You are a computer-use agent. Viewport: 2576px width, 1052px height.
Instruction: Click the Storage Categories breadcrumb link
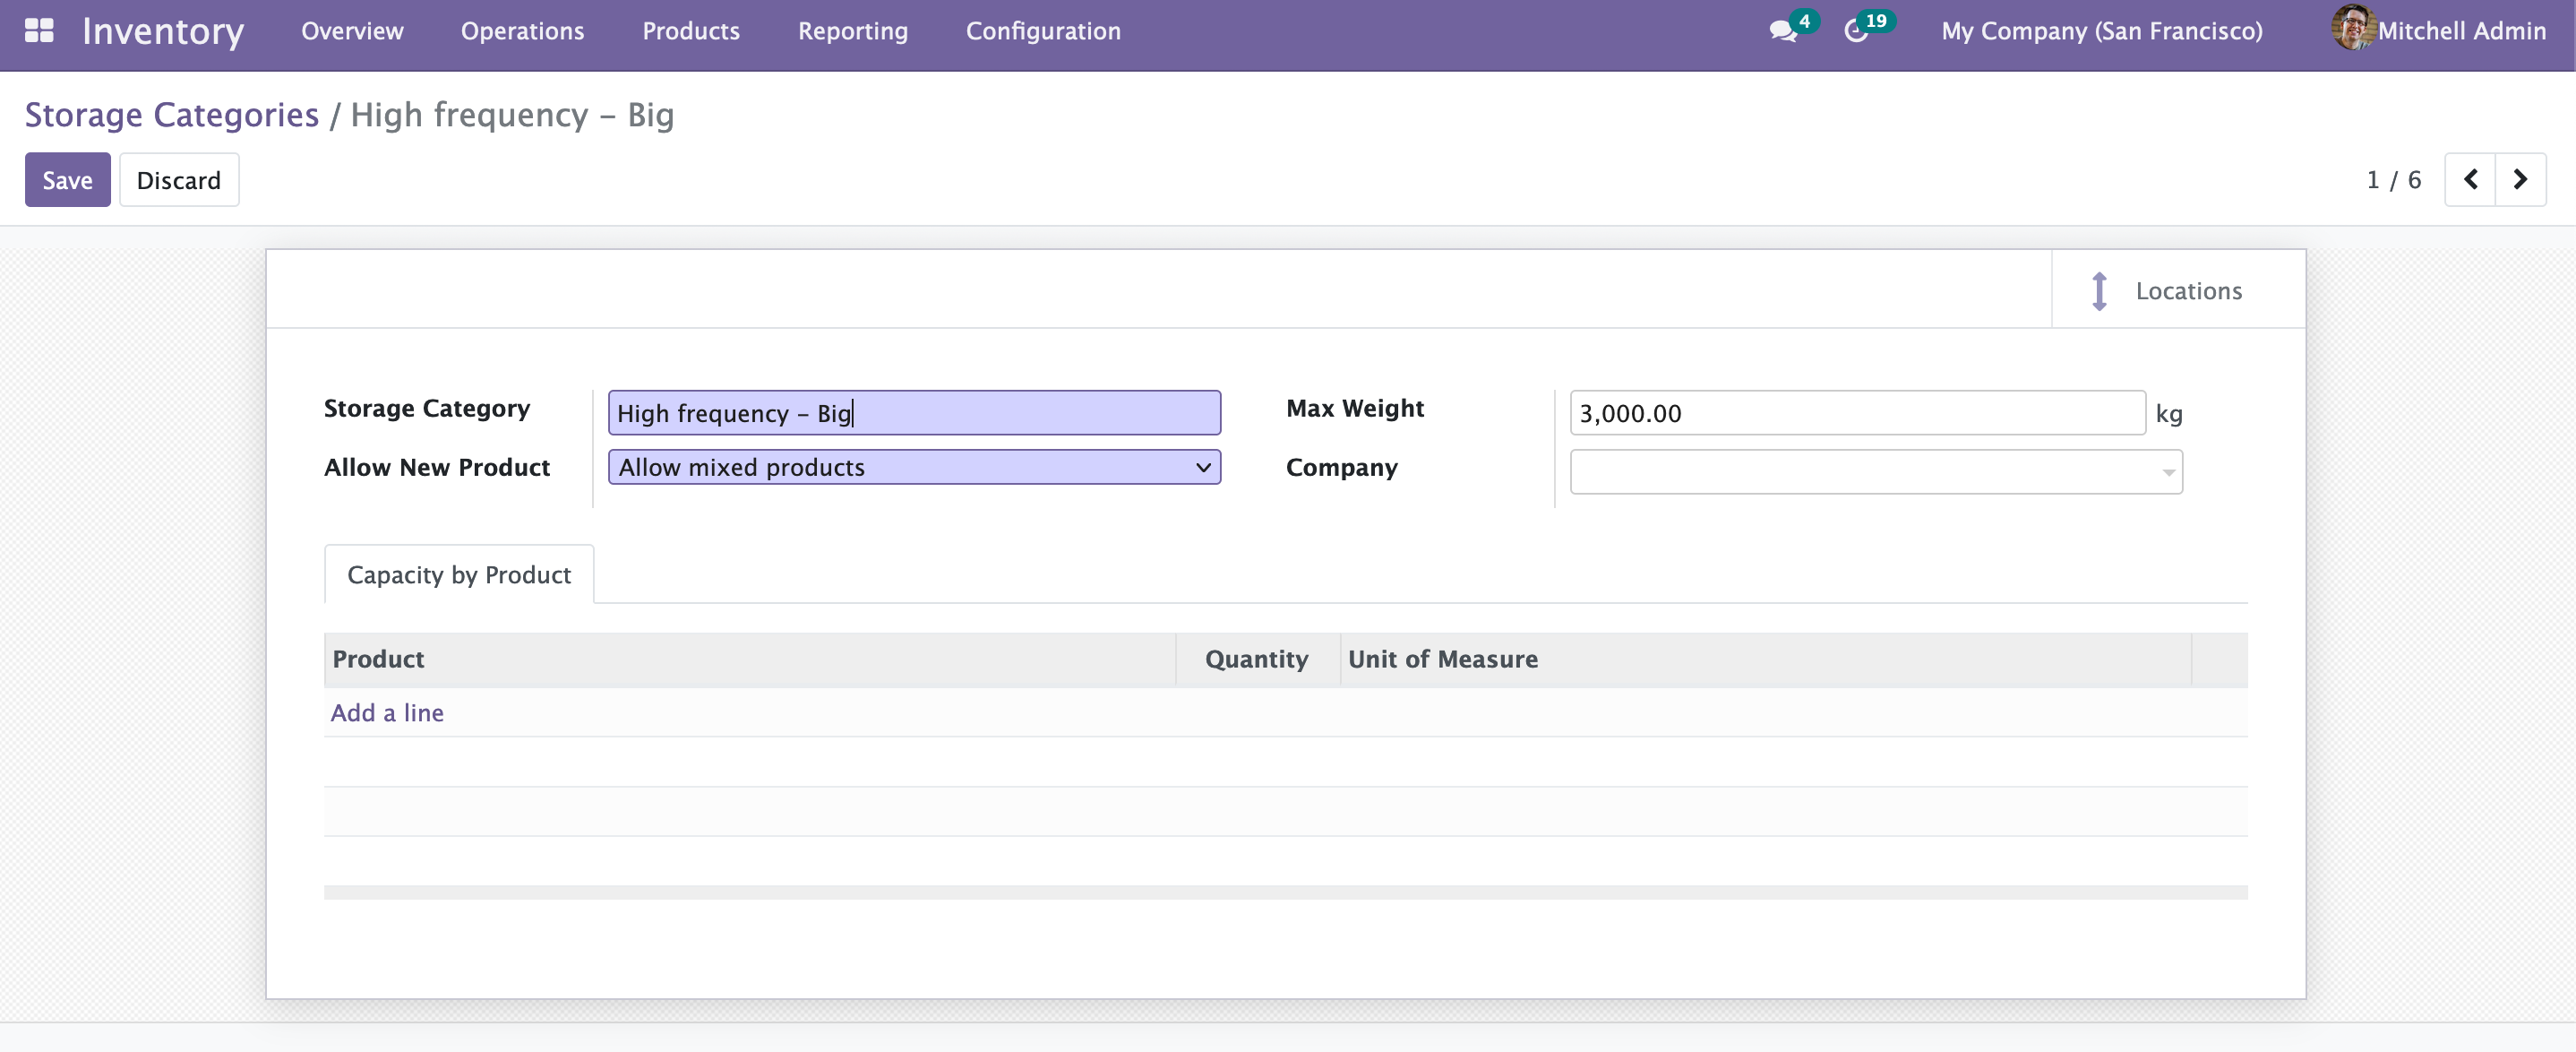click(x=172, y=114)
